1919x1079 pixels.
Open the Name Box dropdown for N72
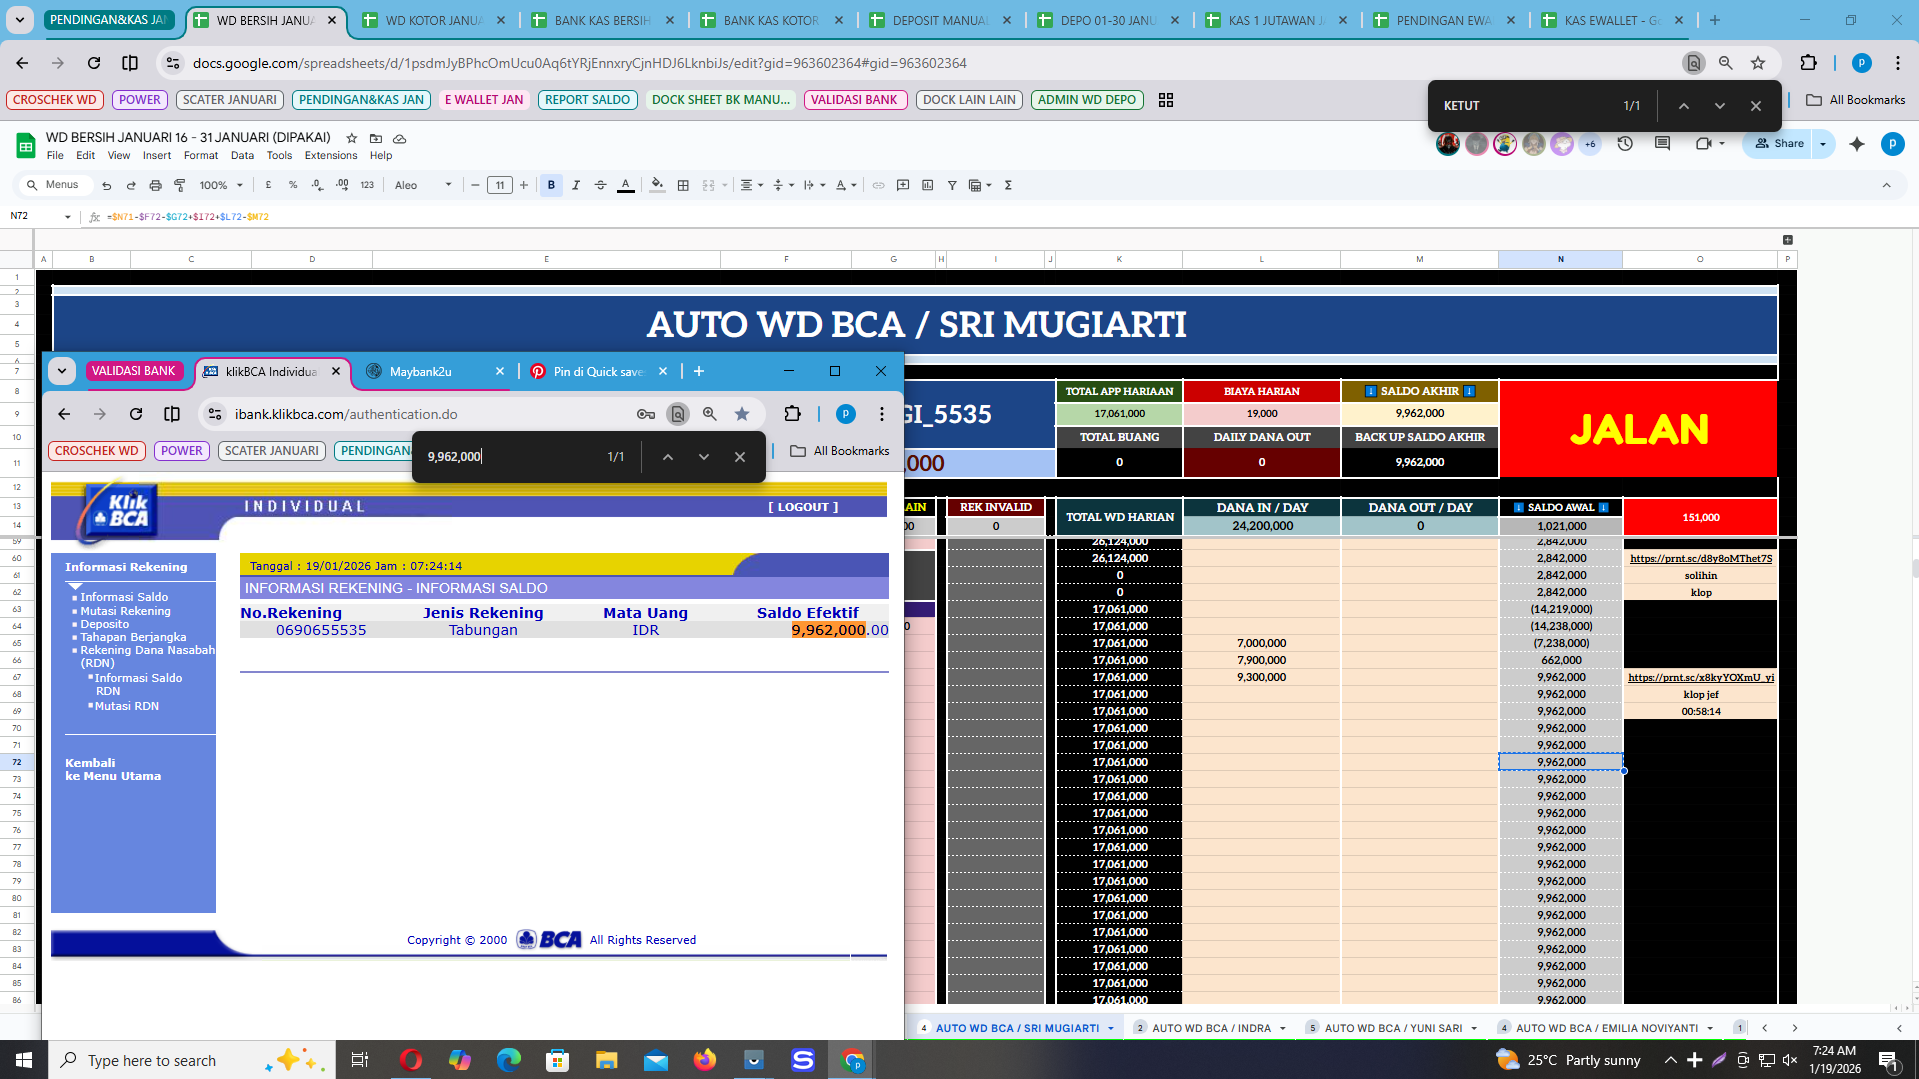68,217
